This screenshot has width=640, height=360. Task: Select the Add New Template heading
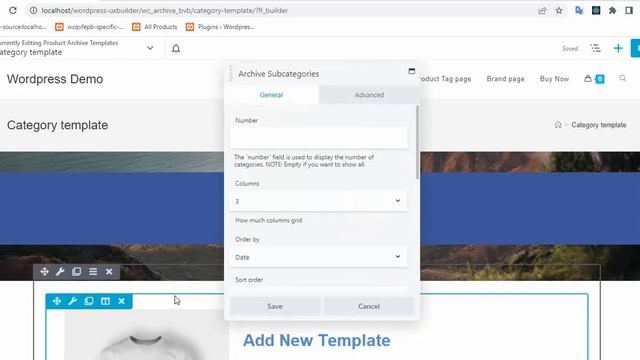coord(317,340)
